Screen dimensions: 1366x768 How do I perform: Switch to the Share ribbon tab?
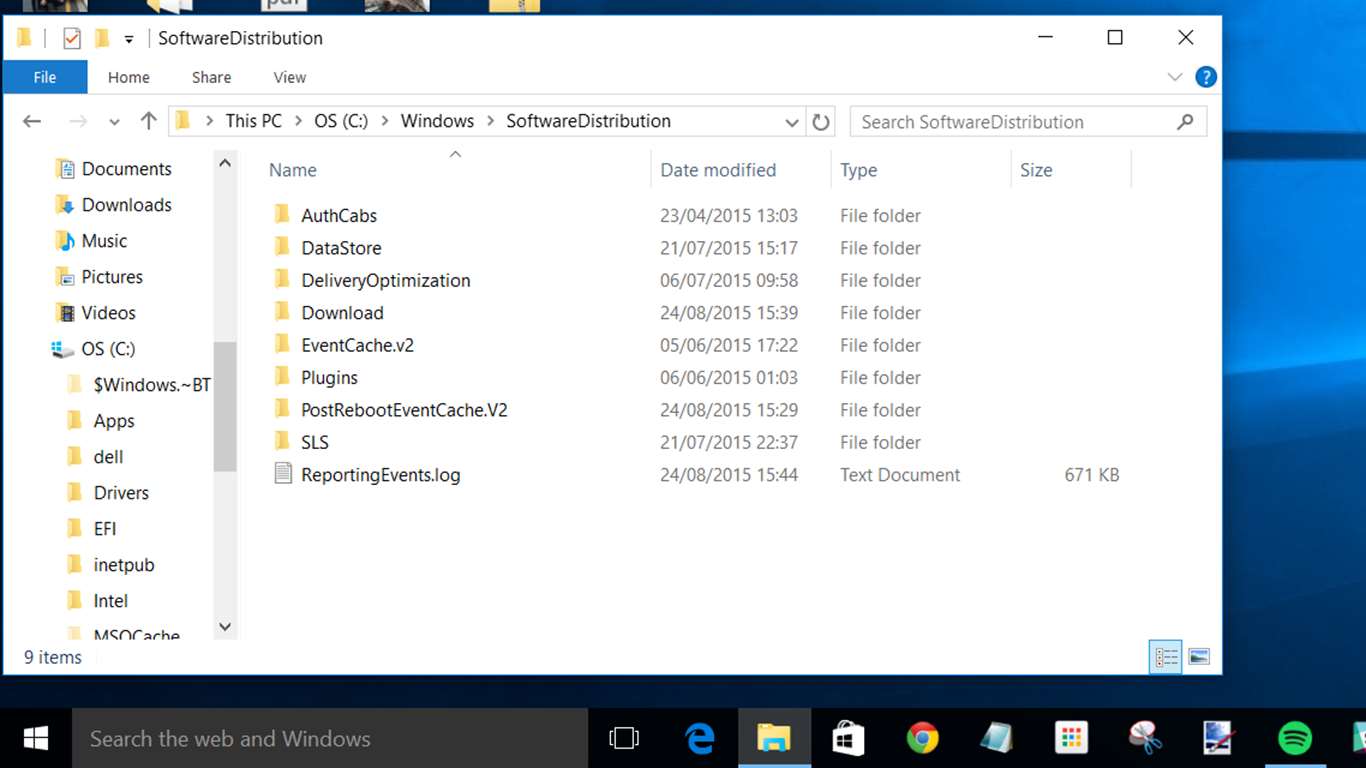coord(211,77)
